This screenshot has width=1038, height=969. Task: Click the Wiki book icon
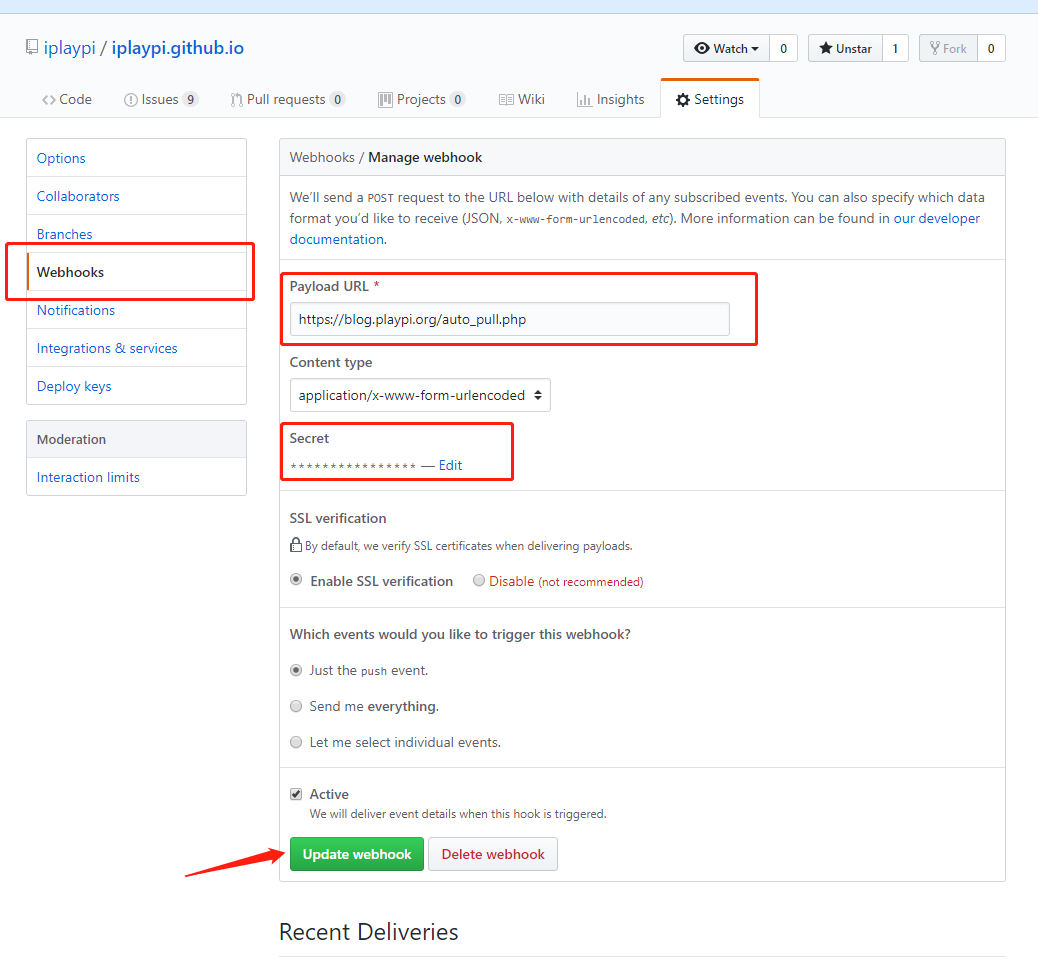506,100
